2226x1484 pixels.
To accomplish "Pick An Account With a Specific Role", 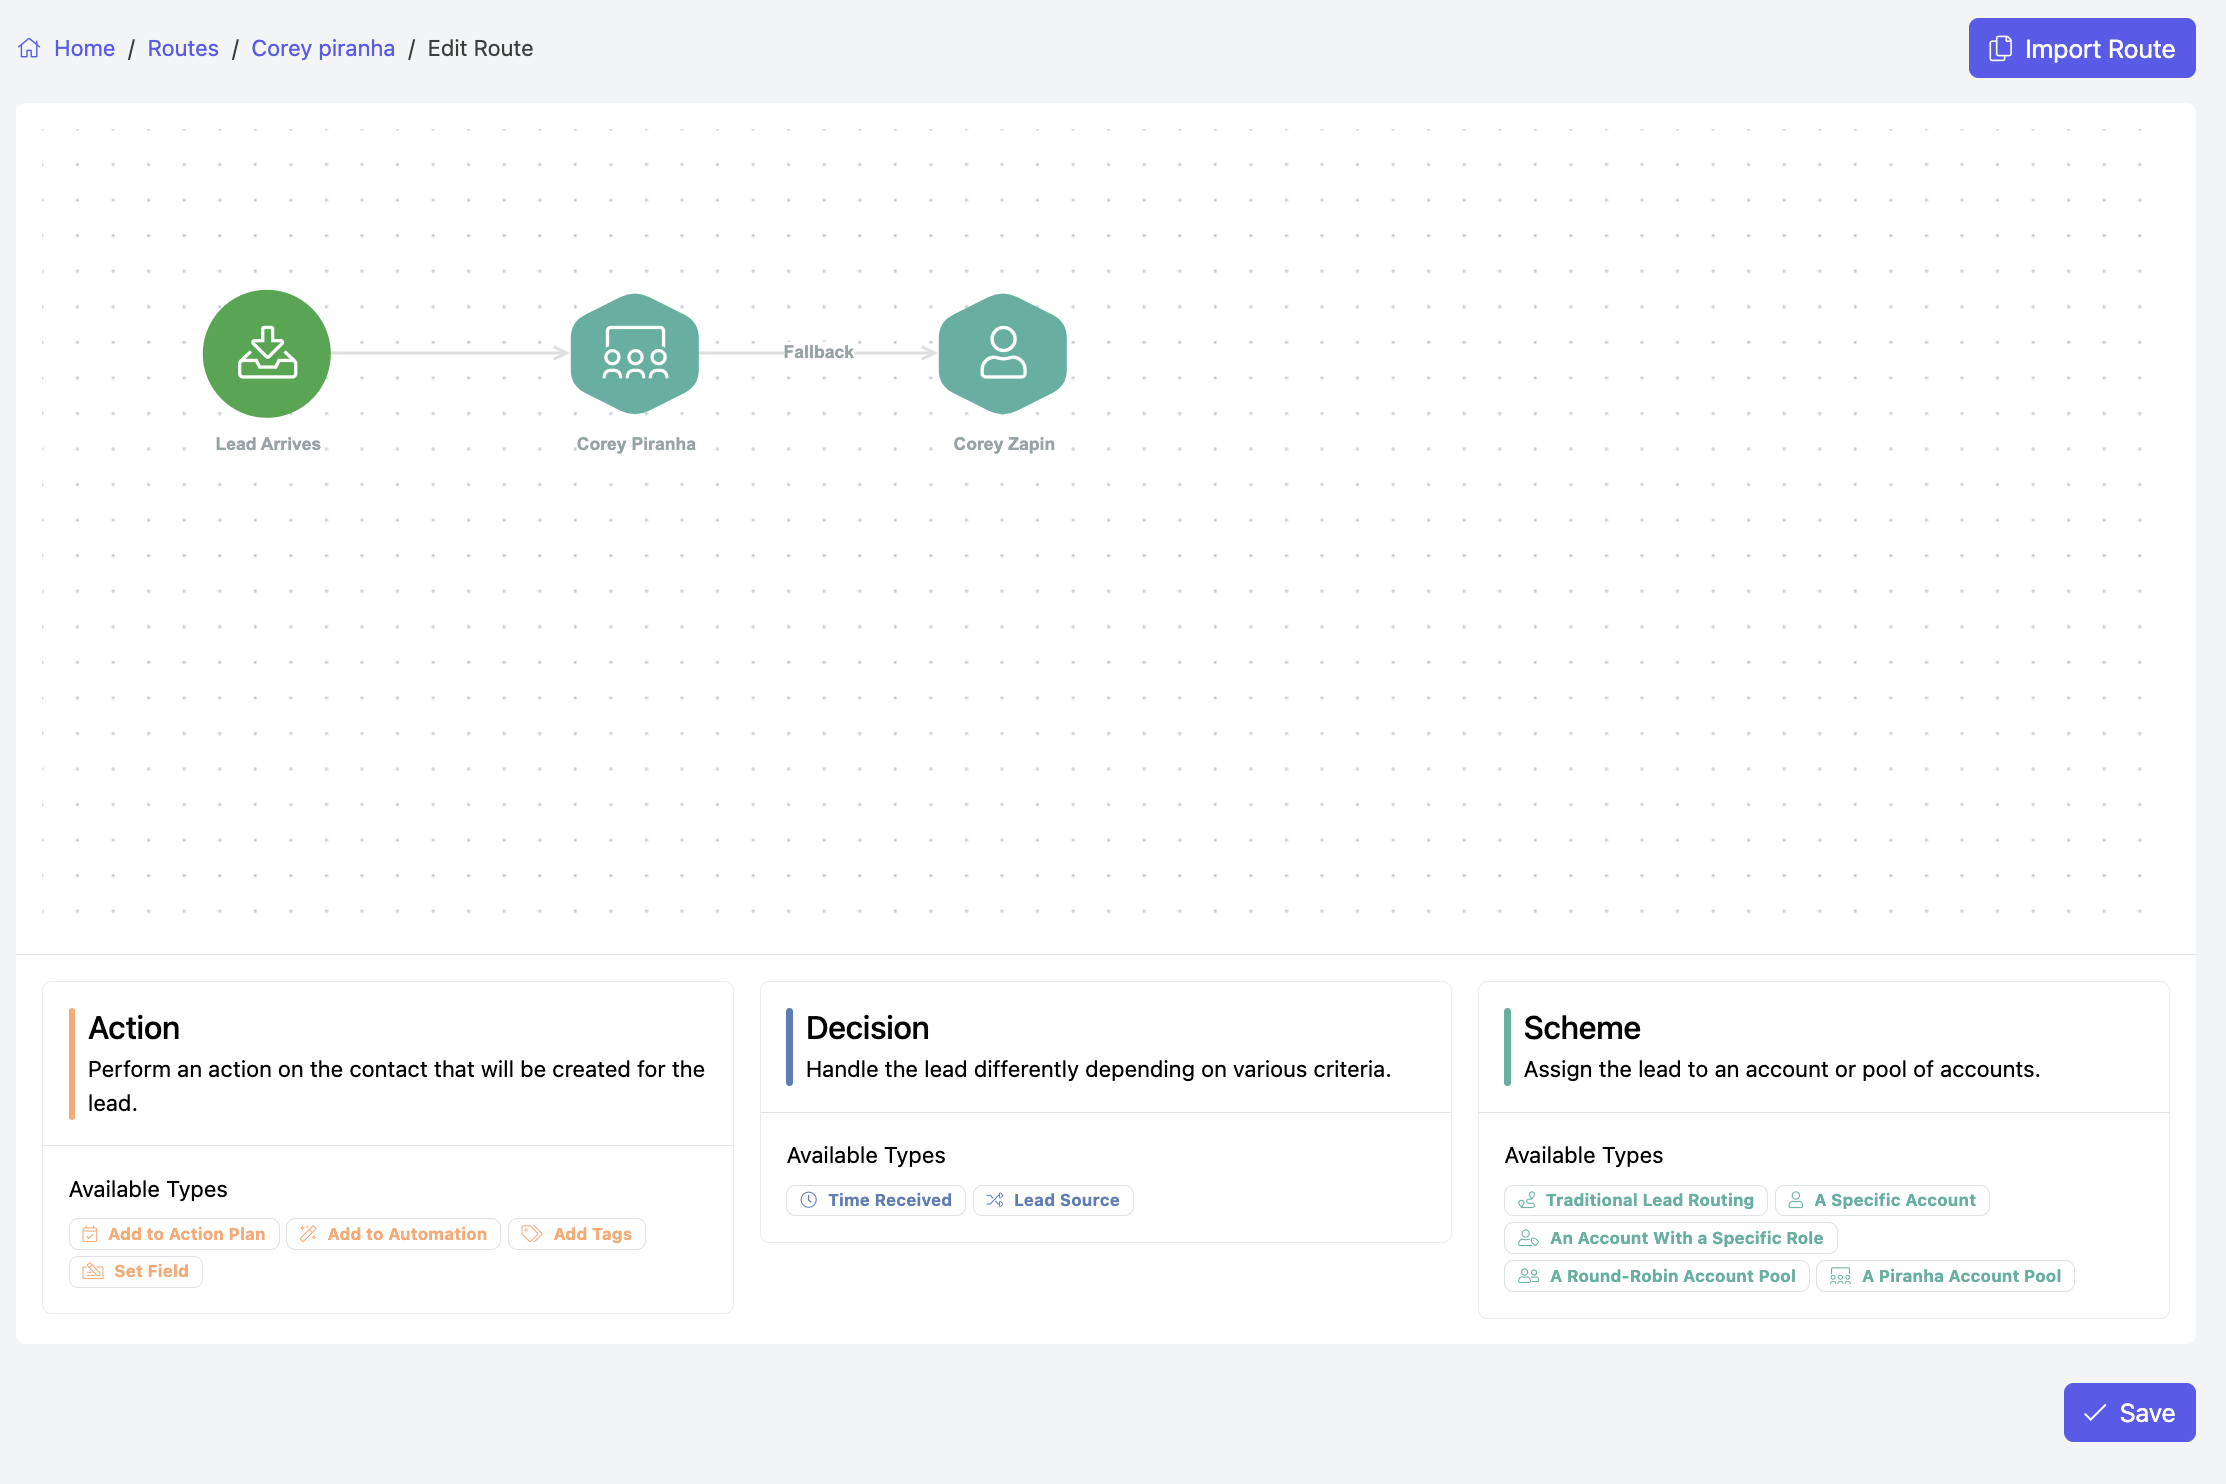I will click(x=1671, y=1238).
